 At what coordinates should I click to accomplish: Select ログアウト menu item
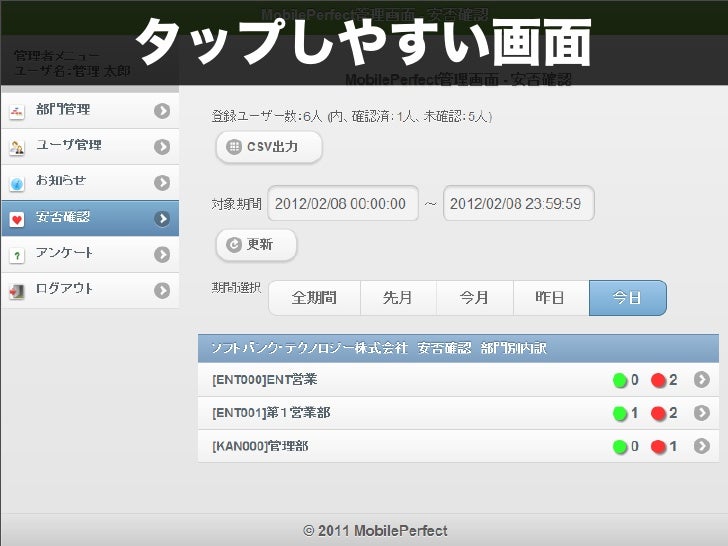[90, 290]
